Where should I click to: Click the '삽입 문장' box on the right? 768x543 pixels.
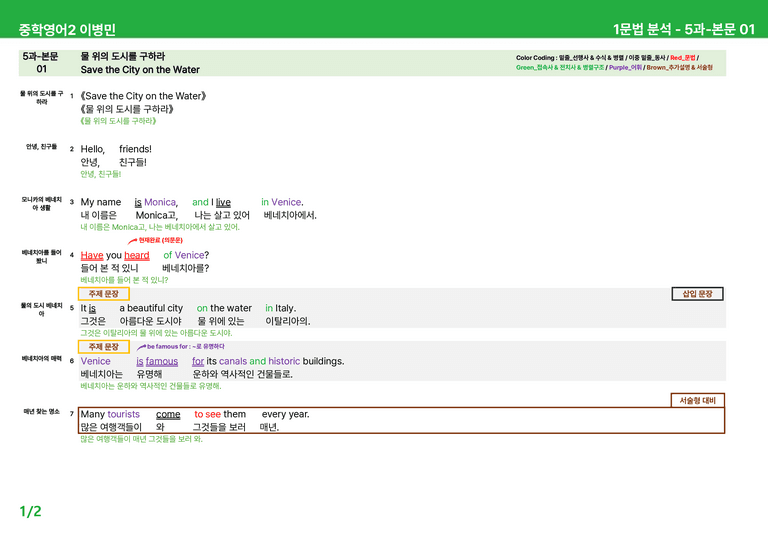(x=697, y=294)
